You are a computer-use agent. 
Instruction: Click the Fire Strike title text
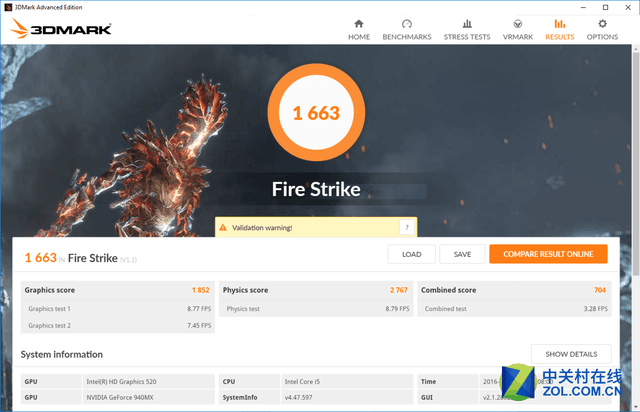316,189
